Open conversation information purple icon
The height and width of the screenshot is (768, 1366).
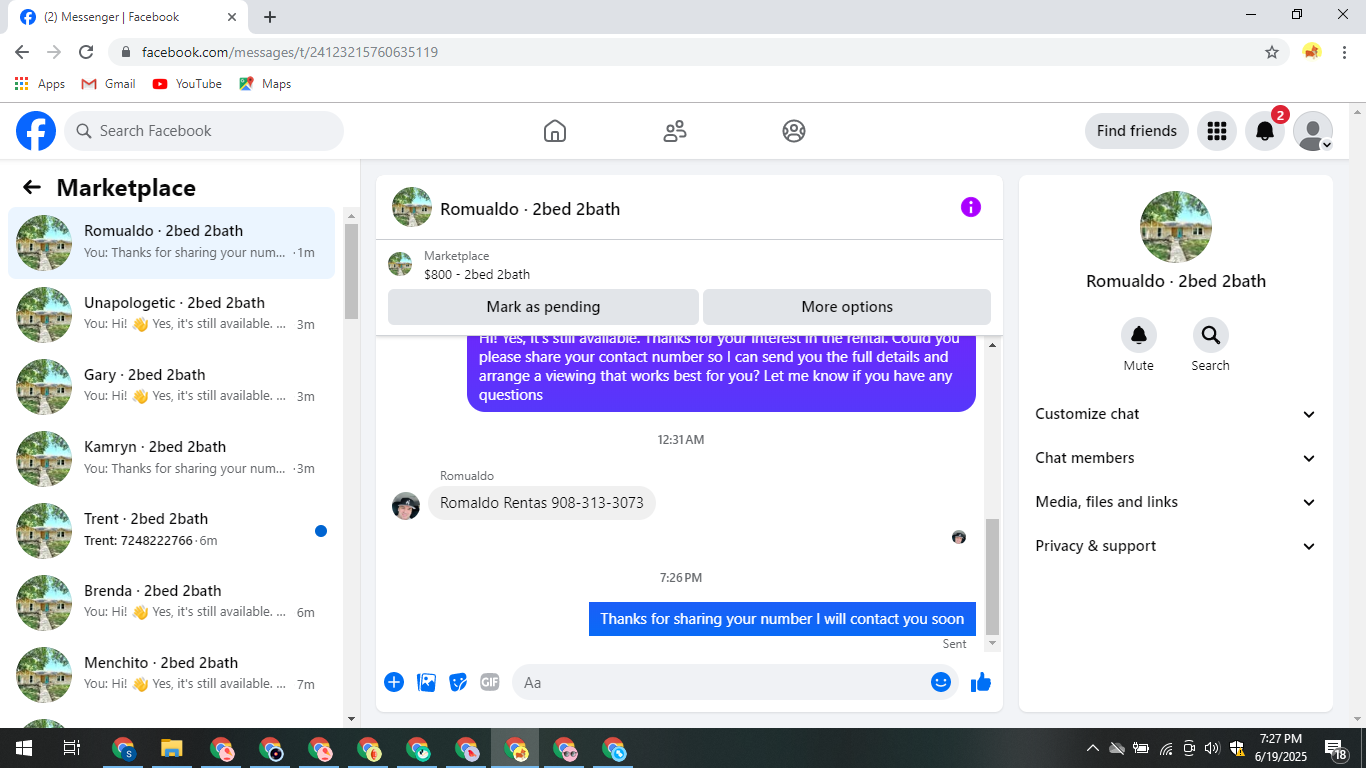[x=971, y=207]
